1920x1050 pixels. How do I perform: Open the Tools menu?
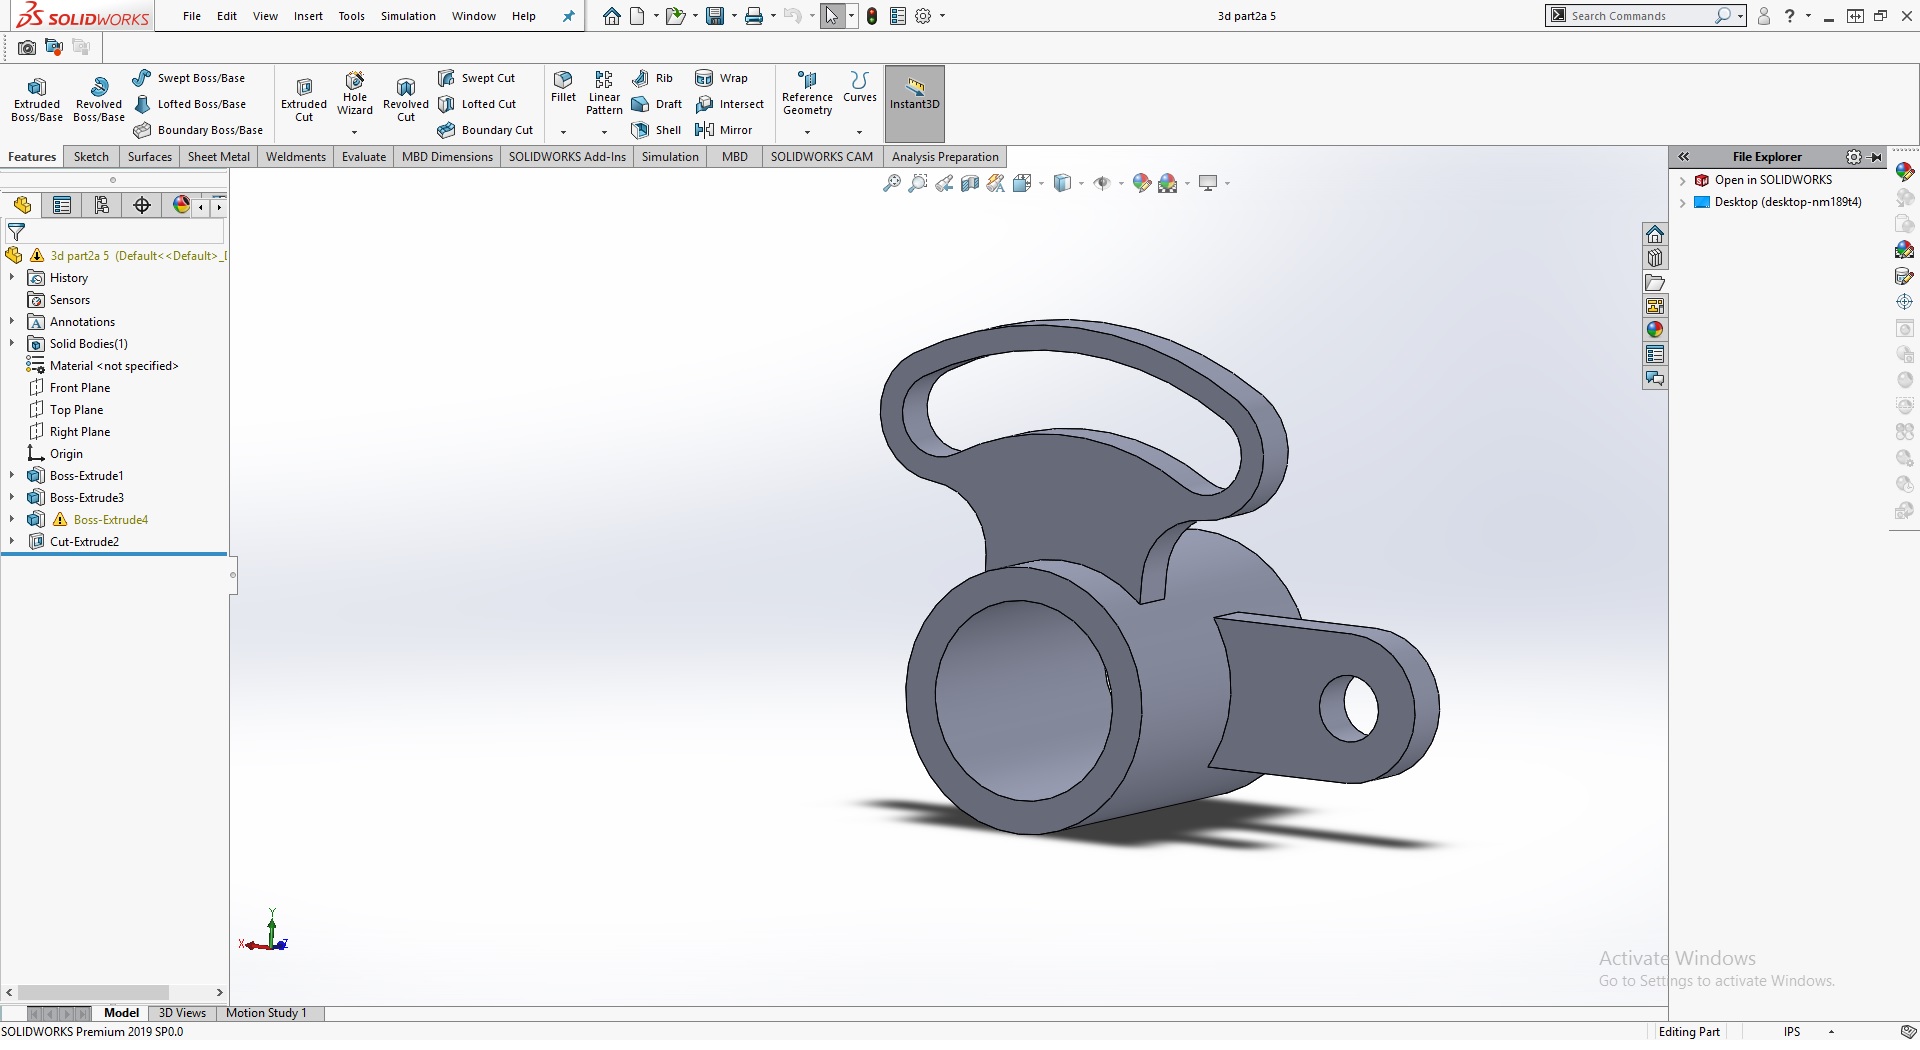351,16
